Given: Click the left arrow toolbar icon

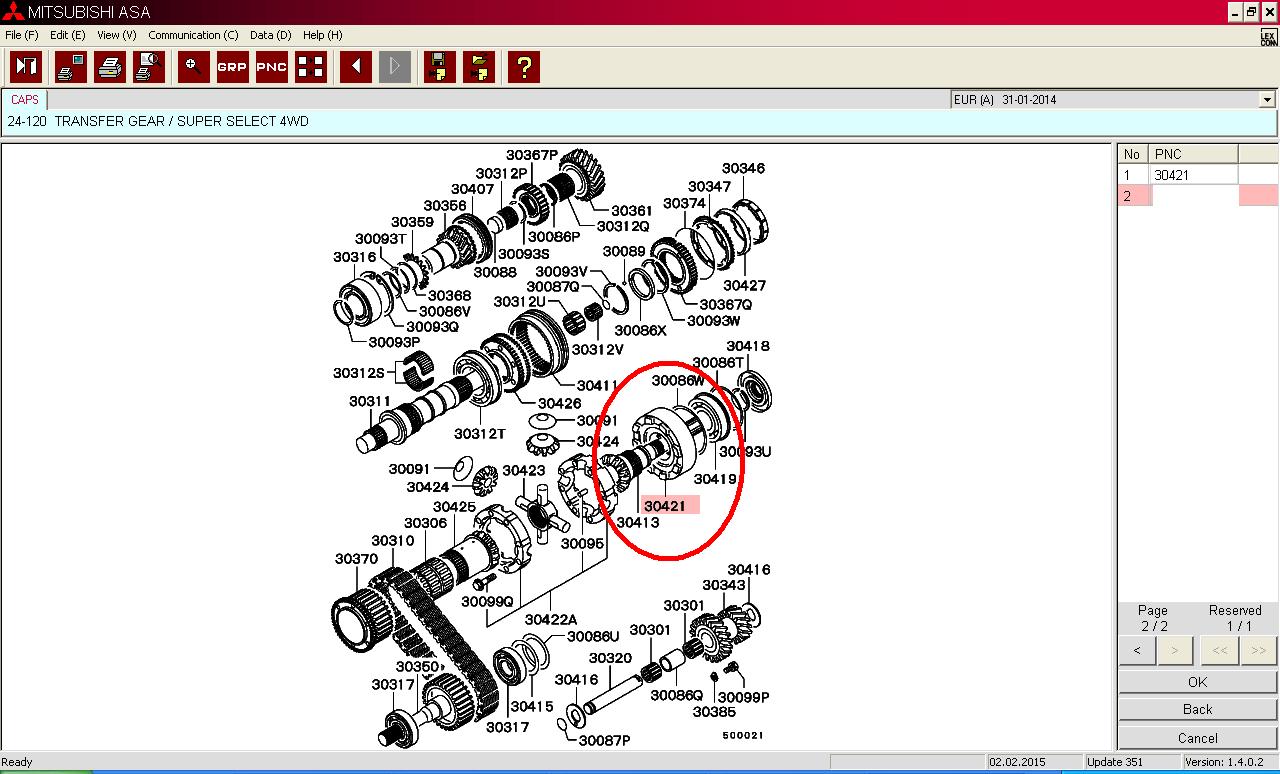Looking at the screenshot, I should click(355, 67).
